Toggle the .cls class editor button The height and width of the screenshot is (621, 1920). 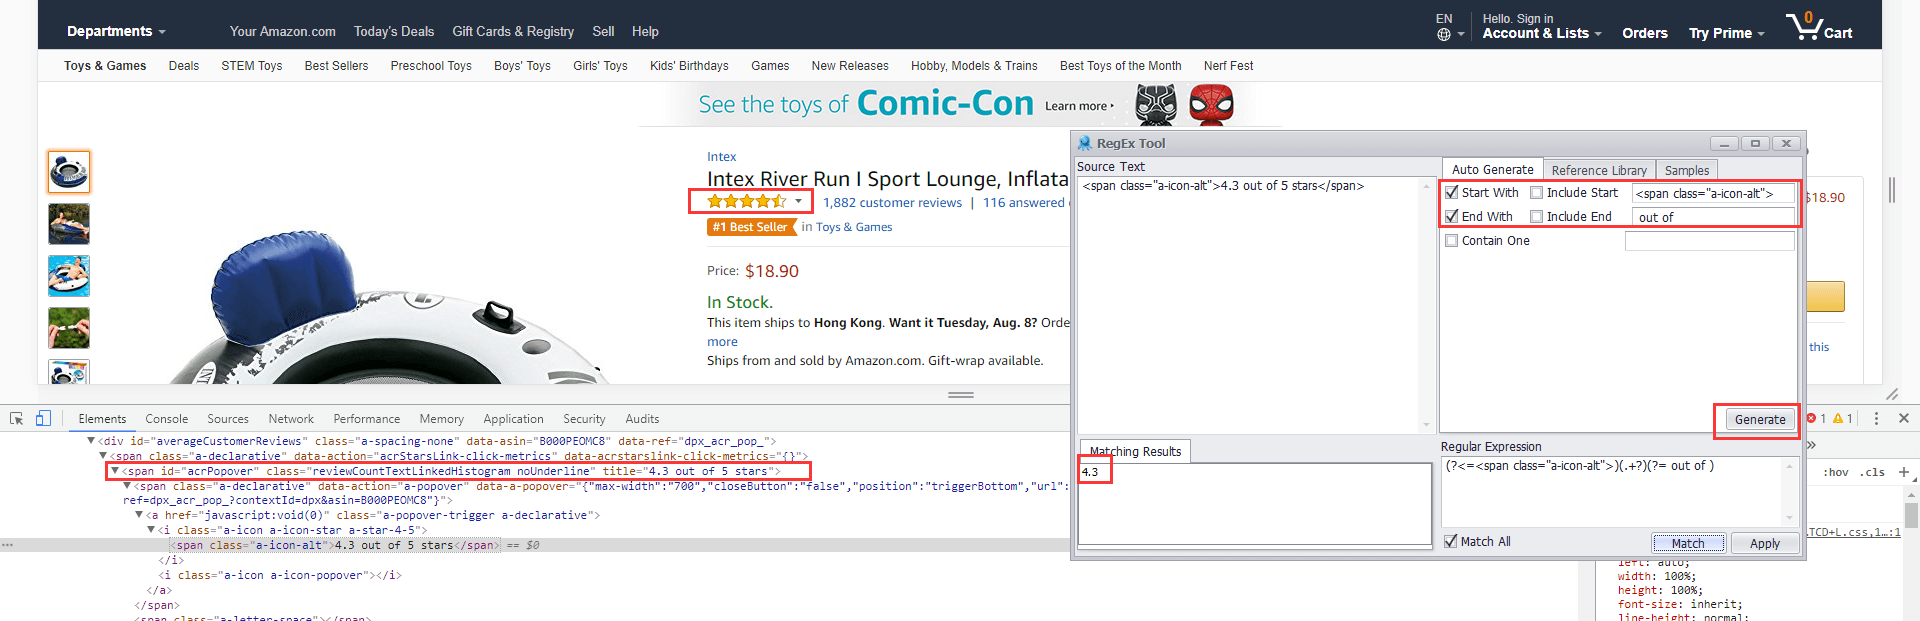point(1874,472)
